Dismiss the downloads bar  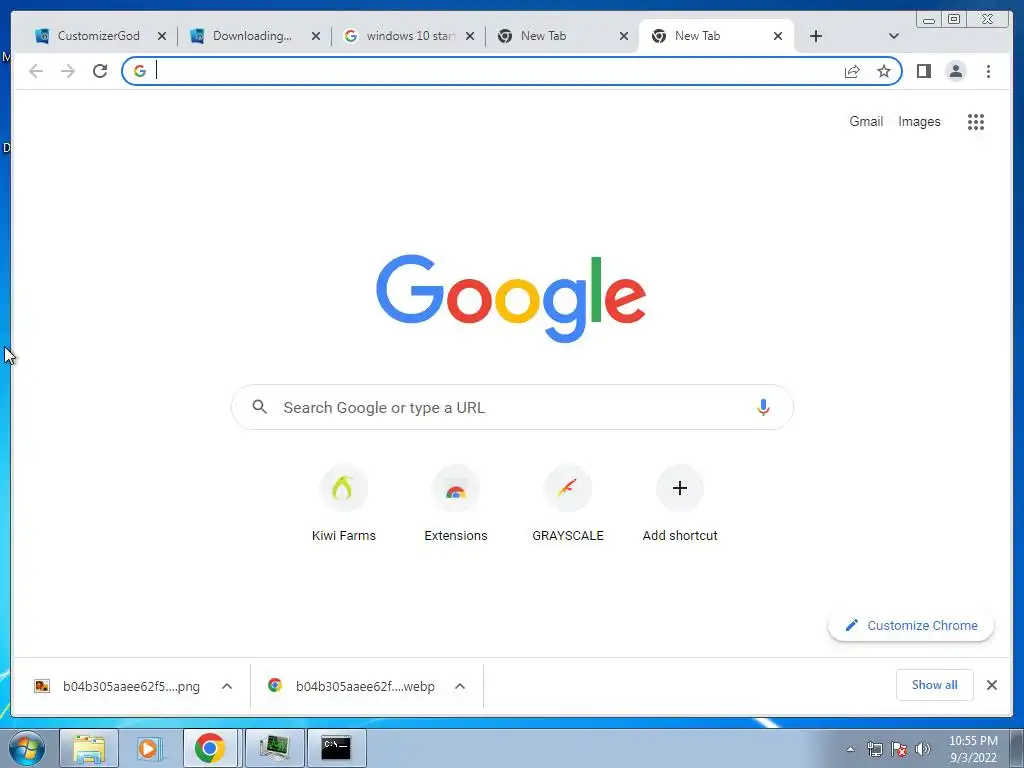coord(991,684)
